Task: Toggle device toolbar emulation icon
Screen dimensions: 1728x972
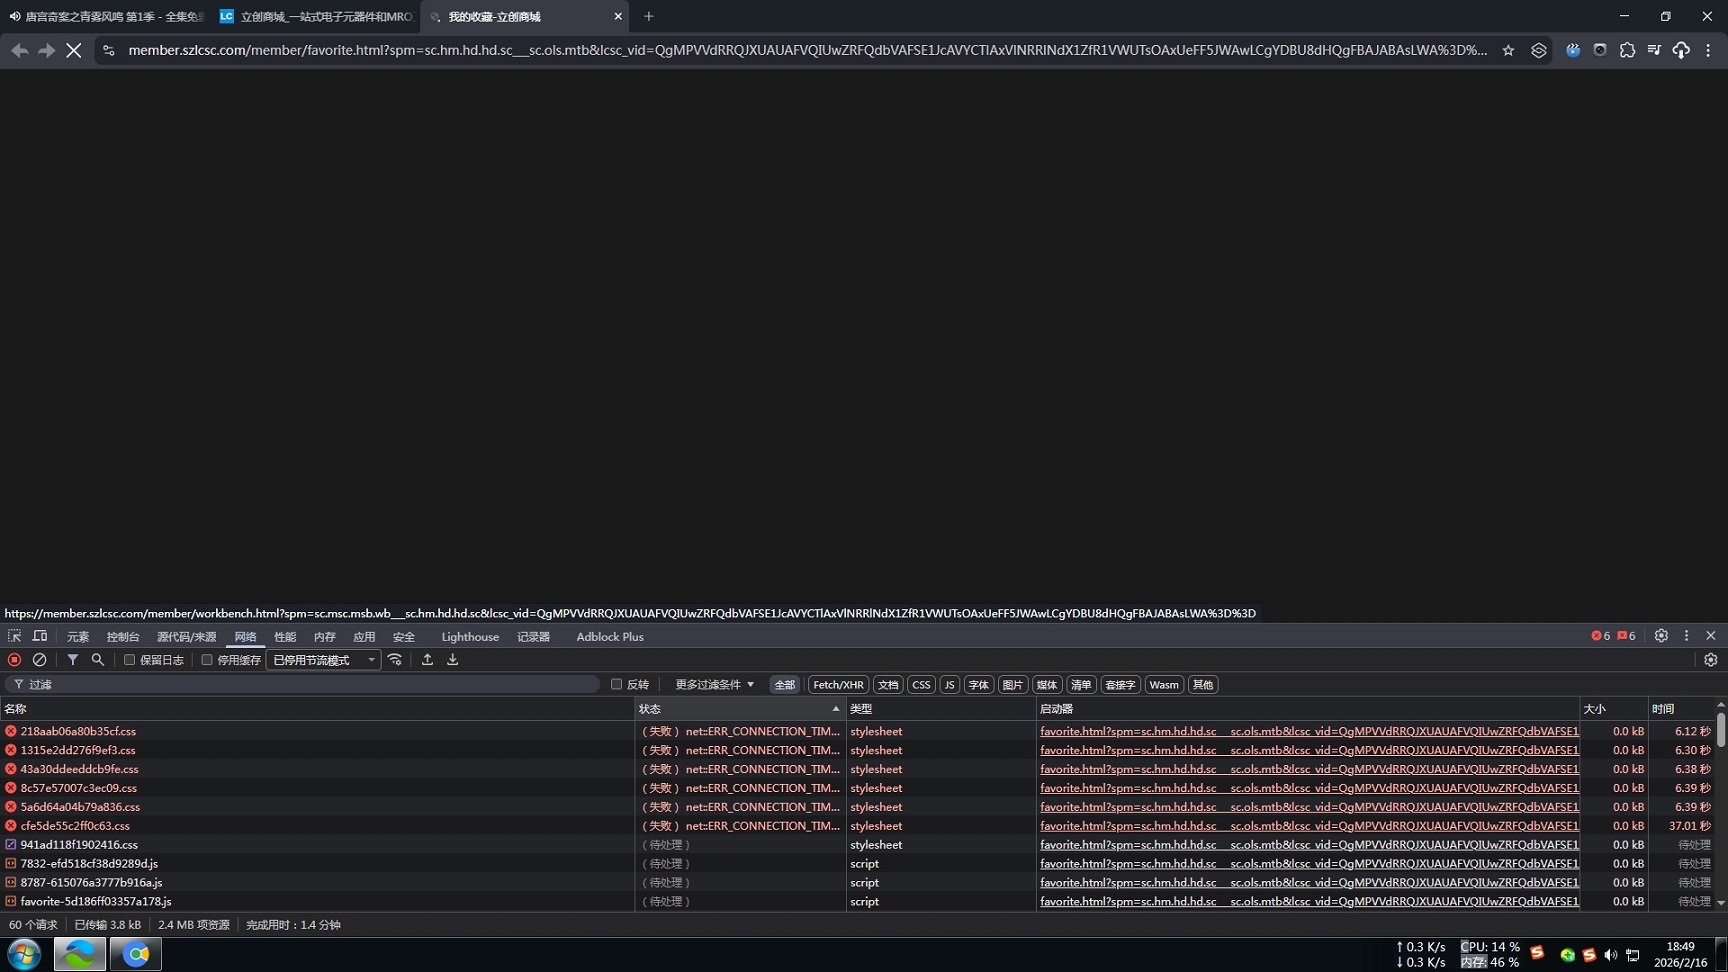Action: [40, 637]
